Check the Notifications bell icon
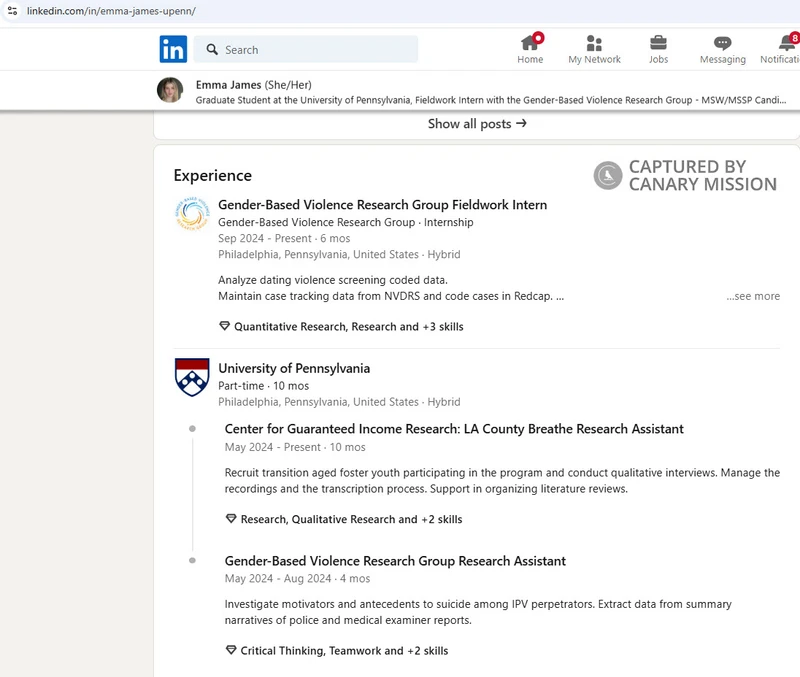 [x=786, y=43]
